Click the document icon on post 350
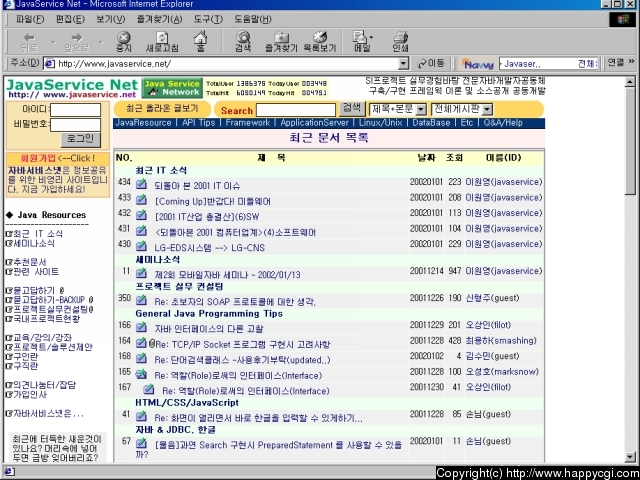Image resolution: width=640 pixels, height=480 pixels. click(141, 300)
